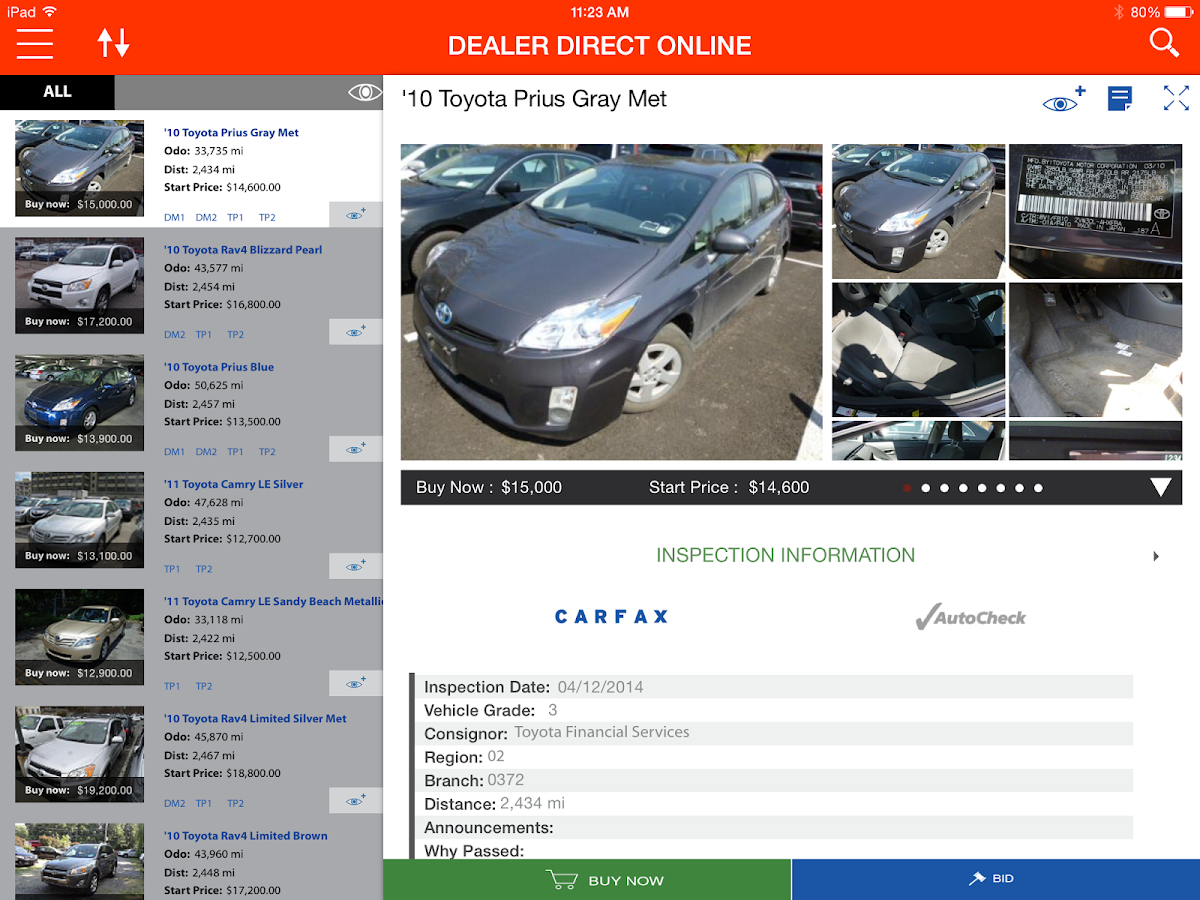Tap DM2 tag on Rav4 Limited Silver Met
This screenshot has height=900, width=1200.
[174, 803]
